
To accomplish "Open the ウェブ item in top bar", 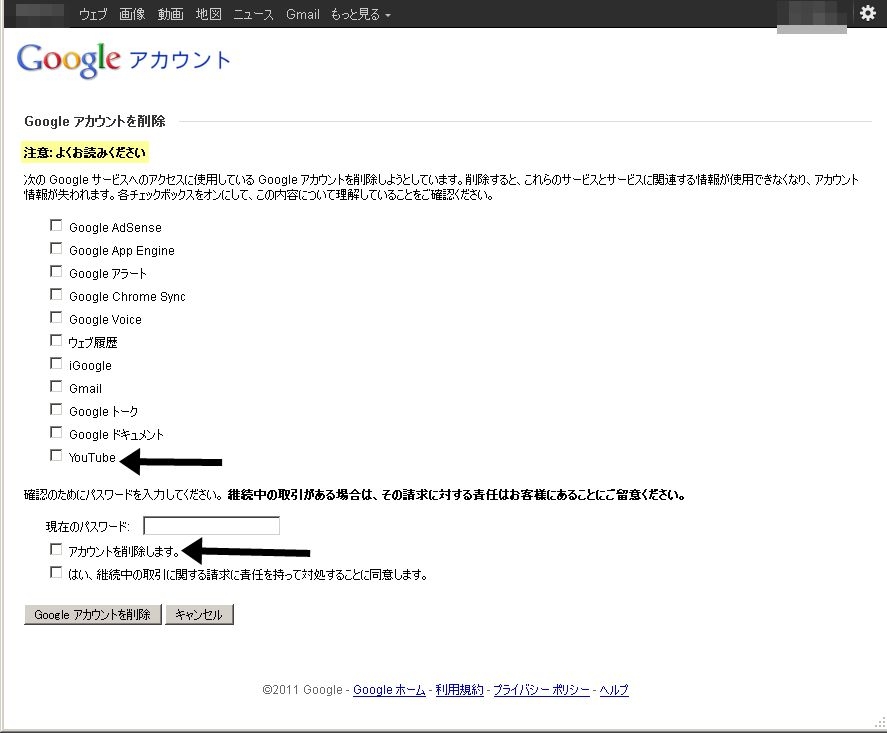I will 93,14.
